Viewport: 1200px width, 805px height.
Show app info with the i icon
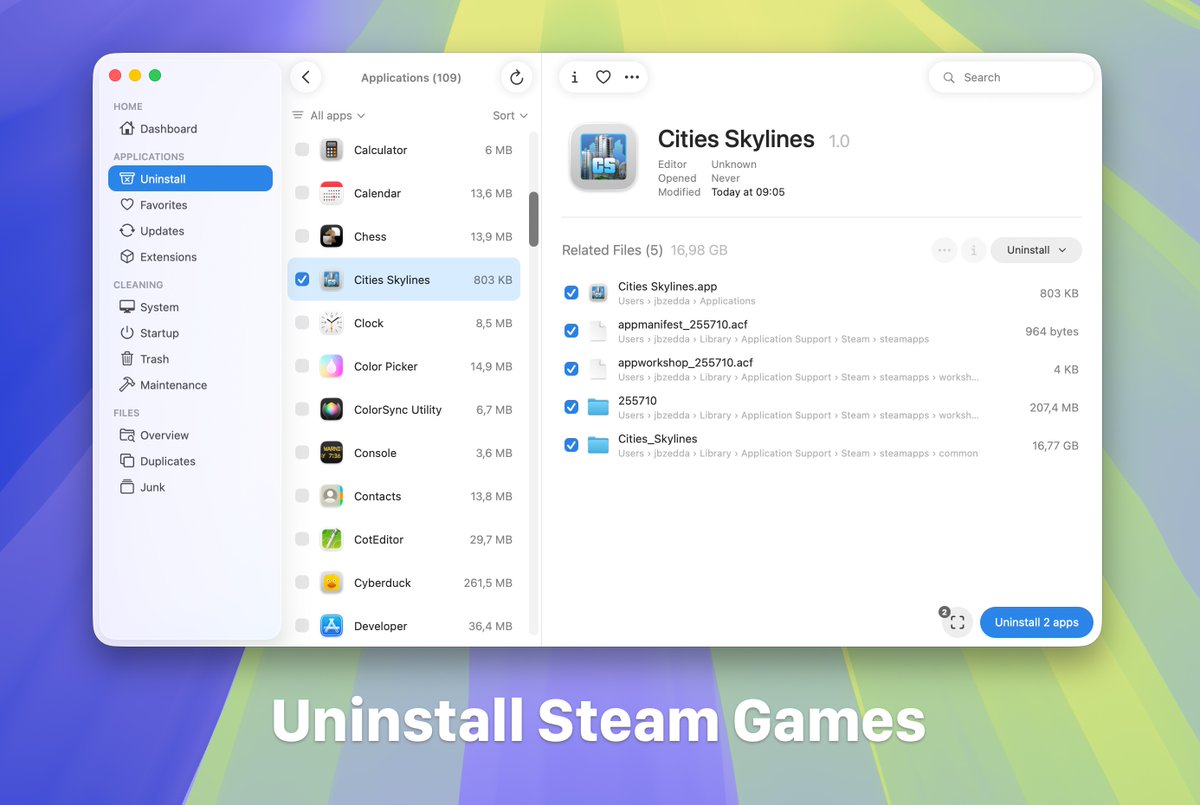574,77
